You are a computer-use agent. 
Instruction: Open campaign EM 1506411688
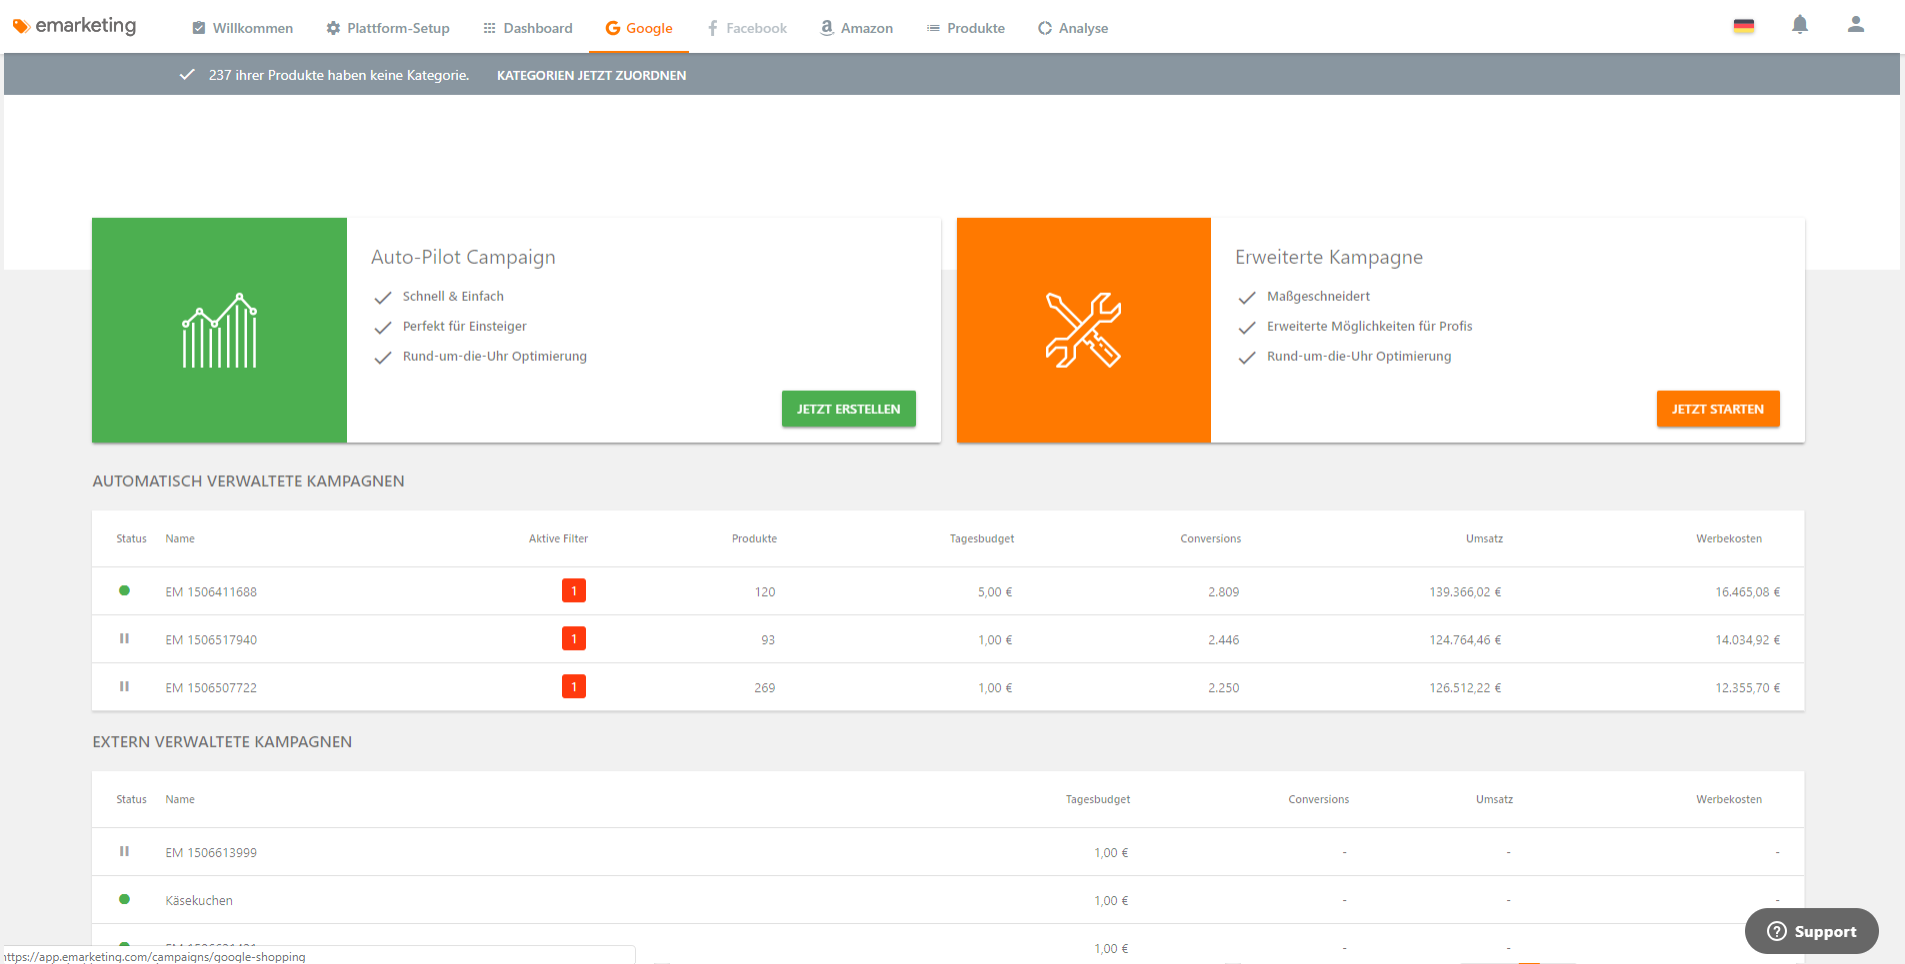tap(211, 592)
